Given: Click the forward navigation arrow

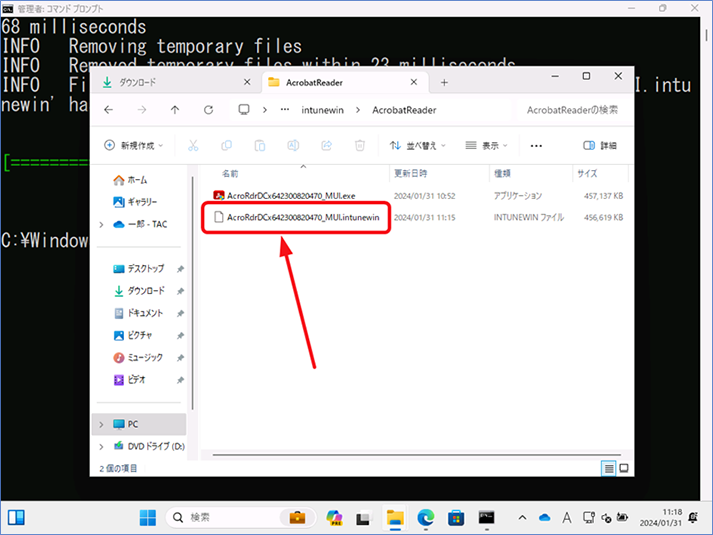Looking at the screenshot, I should coord(142,110).
